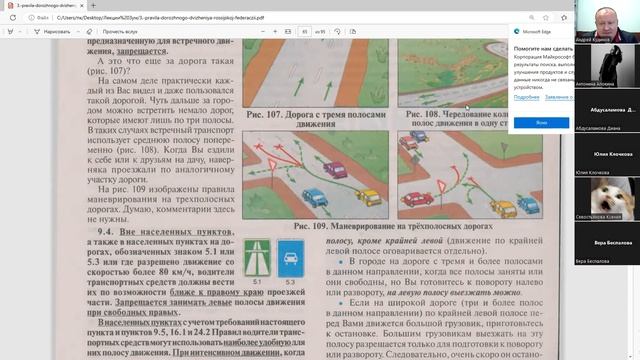Select the cat avatar participant tile
This screenshot has height=360, width=640.
[x=607, y=199]
